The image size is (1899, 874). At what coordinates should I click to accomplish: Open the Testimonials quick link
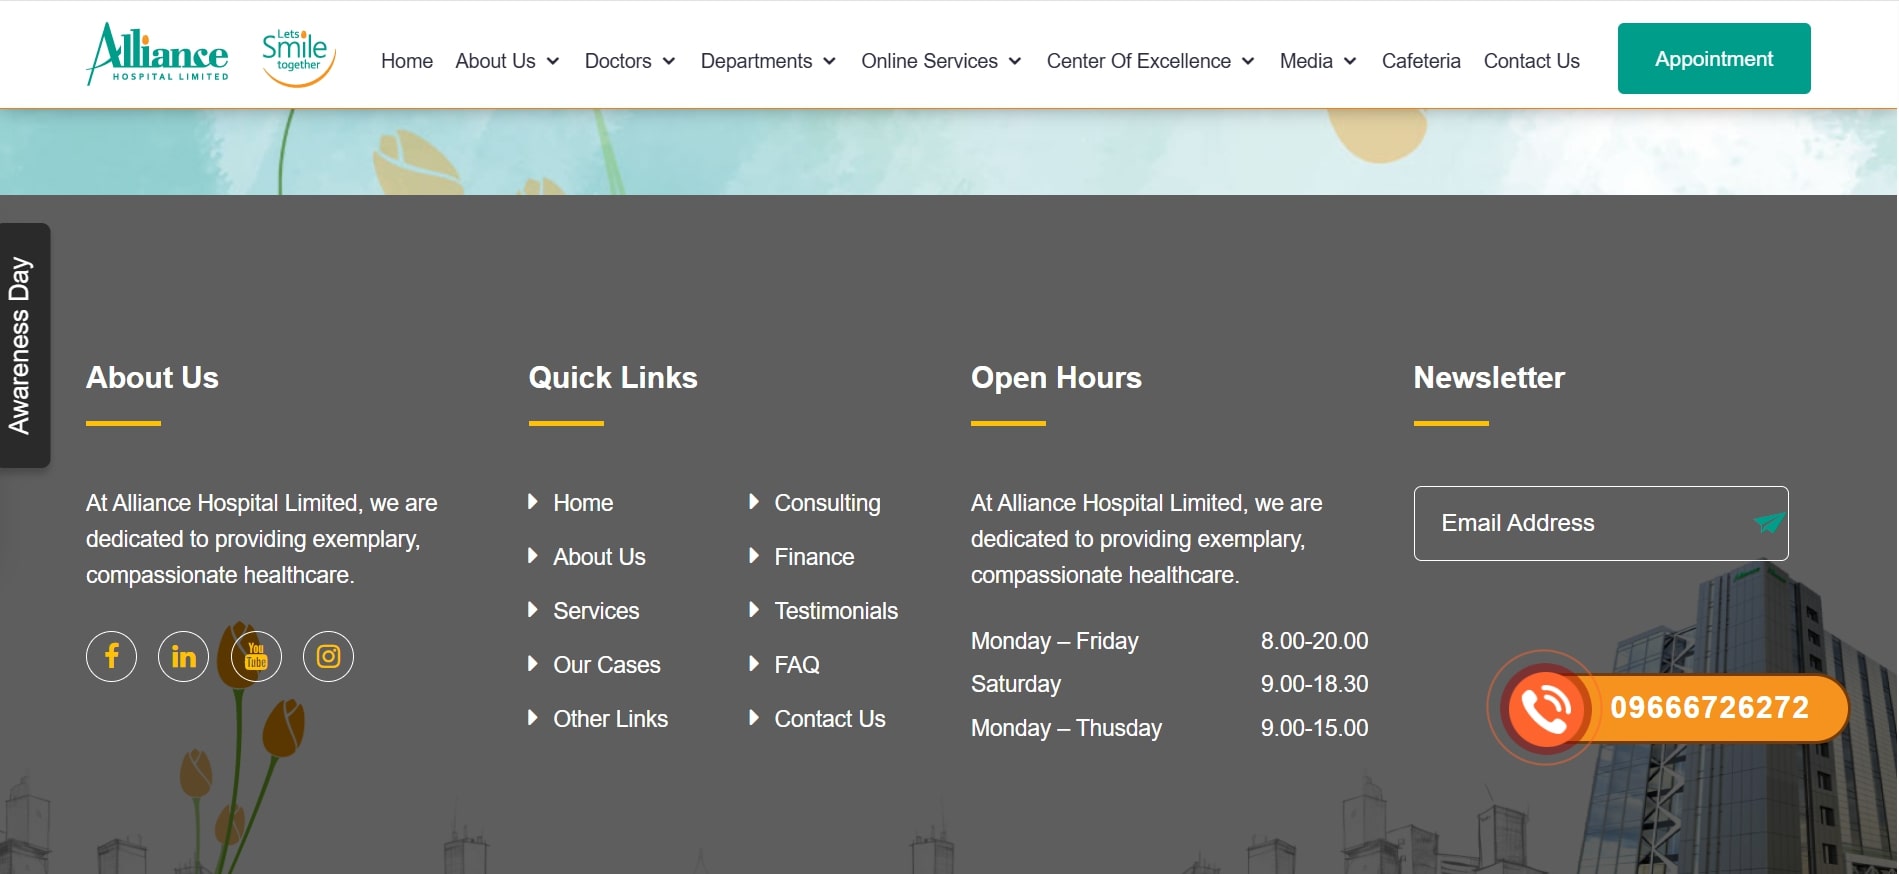tap(835, 611)
